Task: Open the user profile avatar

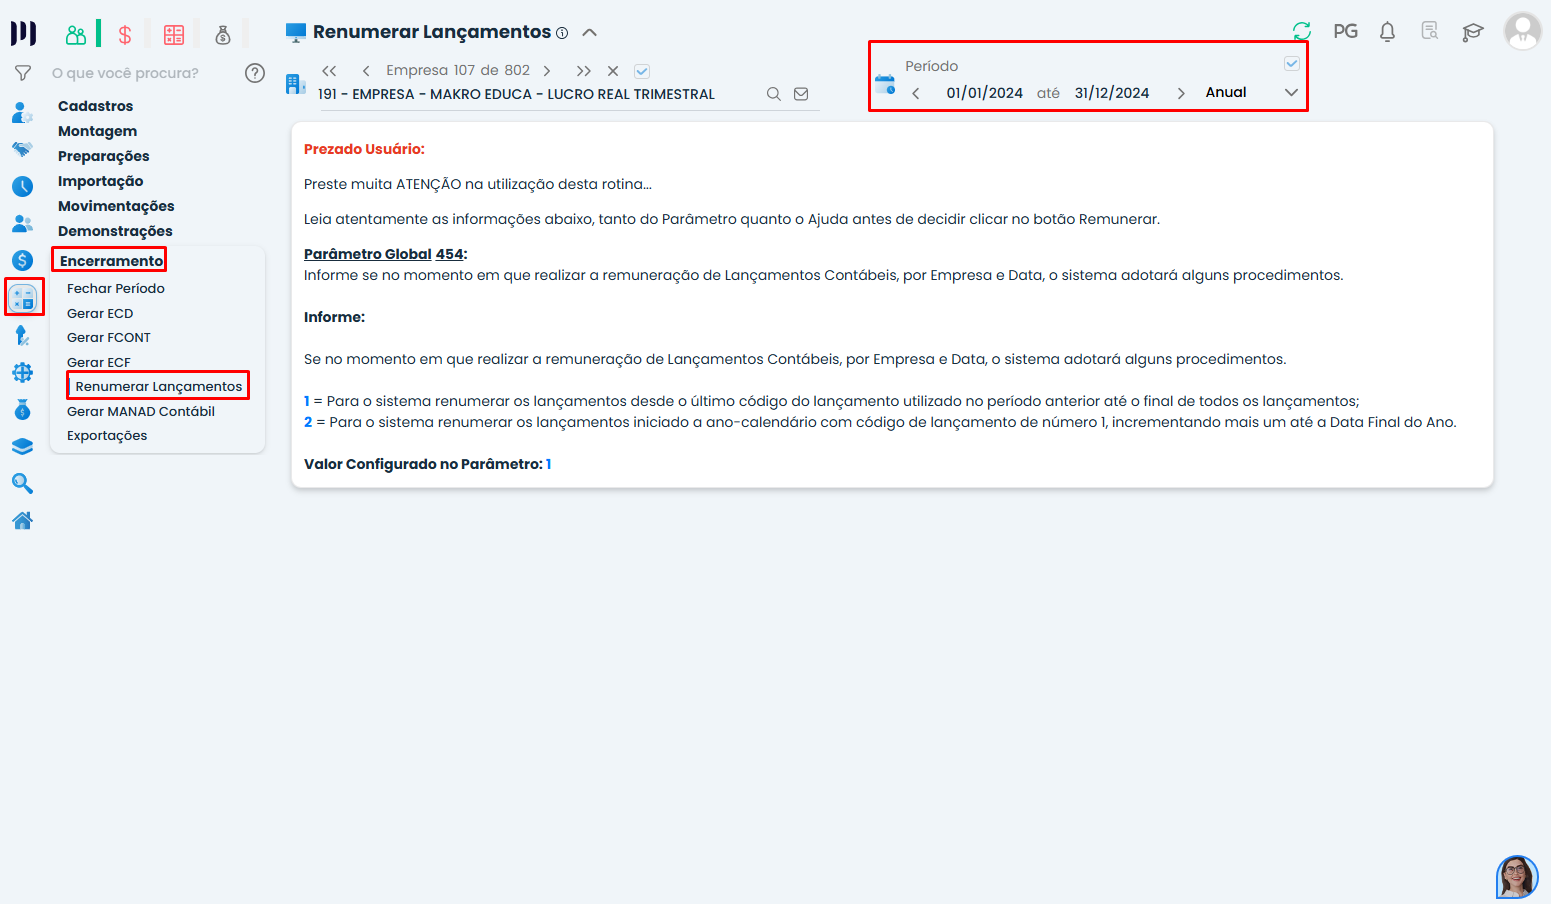Action: pos(1523,32)
